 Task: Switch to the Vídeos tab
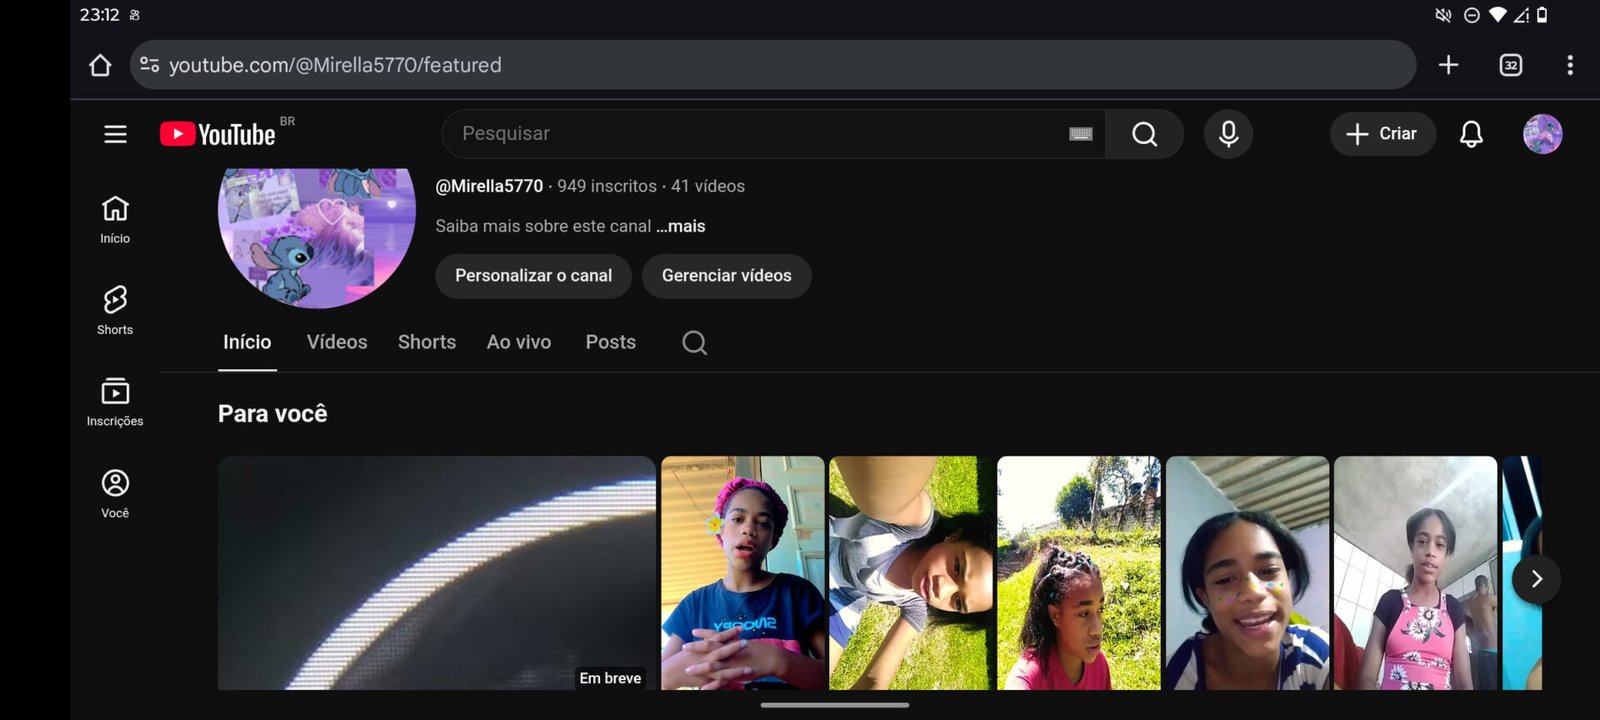point(337,342)
